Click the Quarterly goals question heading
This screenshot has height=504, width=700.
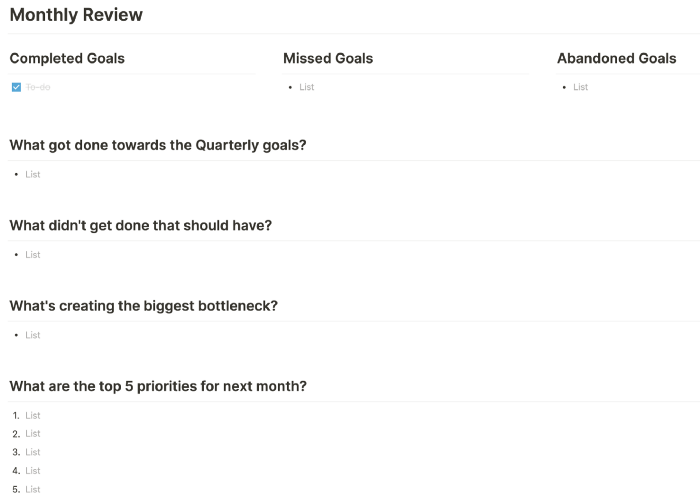point(158,145)
